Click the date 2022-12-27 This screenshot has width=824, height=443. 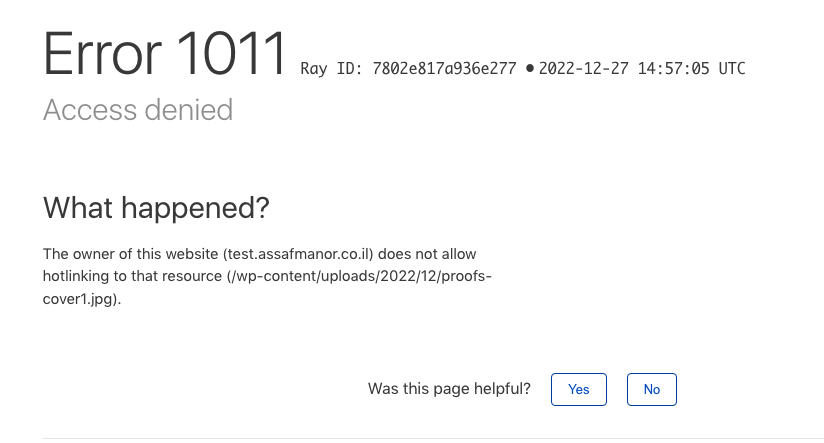[583, 69]
